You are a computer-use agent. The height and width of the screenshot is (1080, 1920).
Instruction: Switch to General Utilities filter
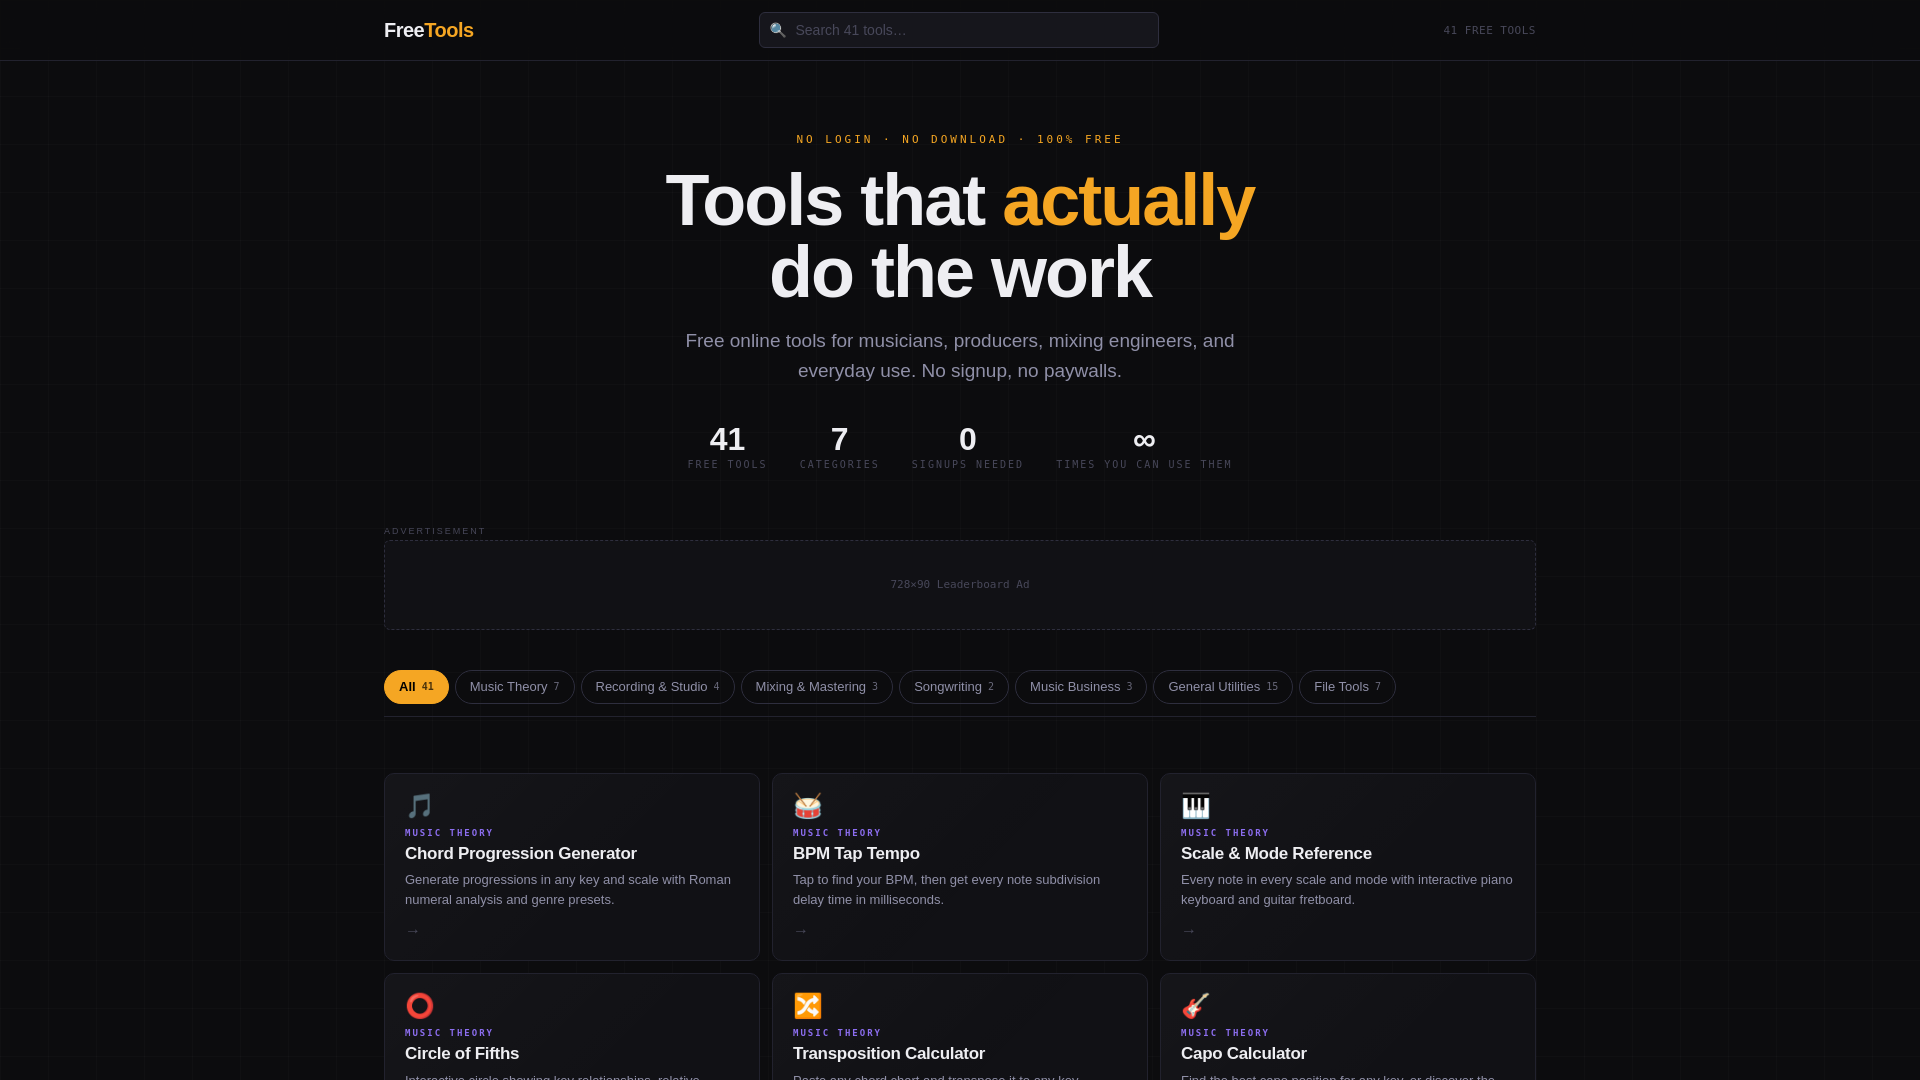coord(1222,687)
